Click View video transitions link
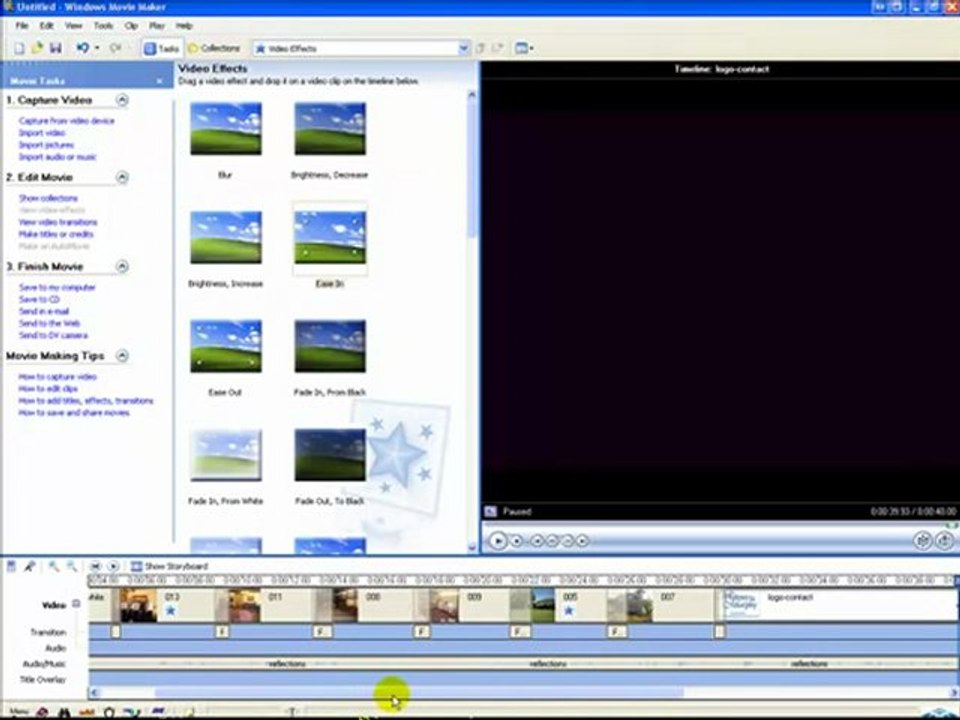 point(58,222)
